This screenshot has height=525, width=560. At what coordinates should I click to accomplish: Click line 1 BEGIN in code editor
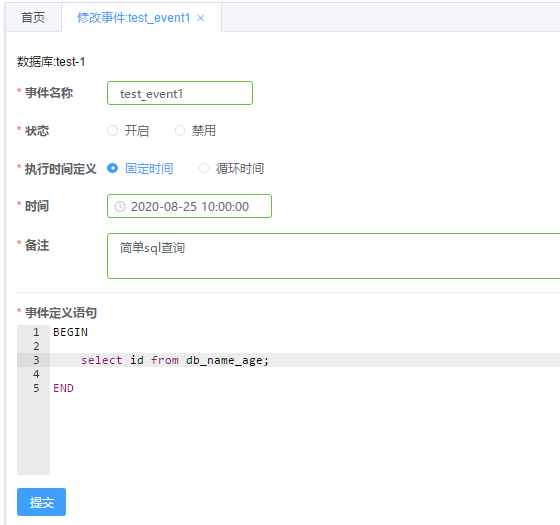click(x=70, y=332)
